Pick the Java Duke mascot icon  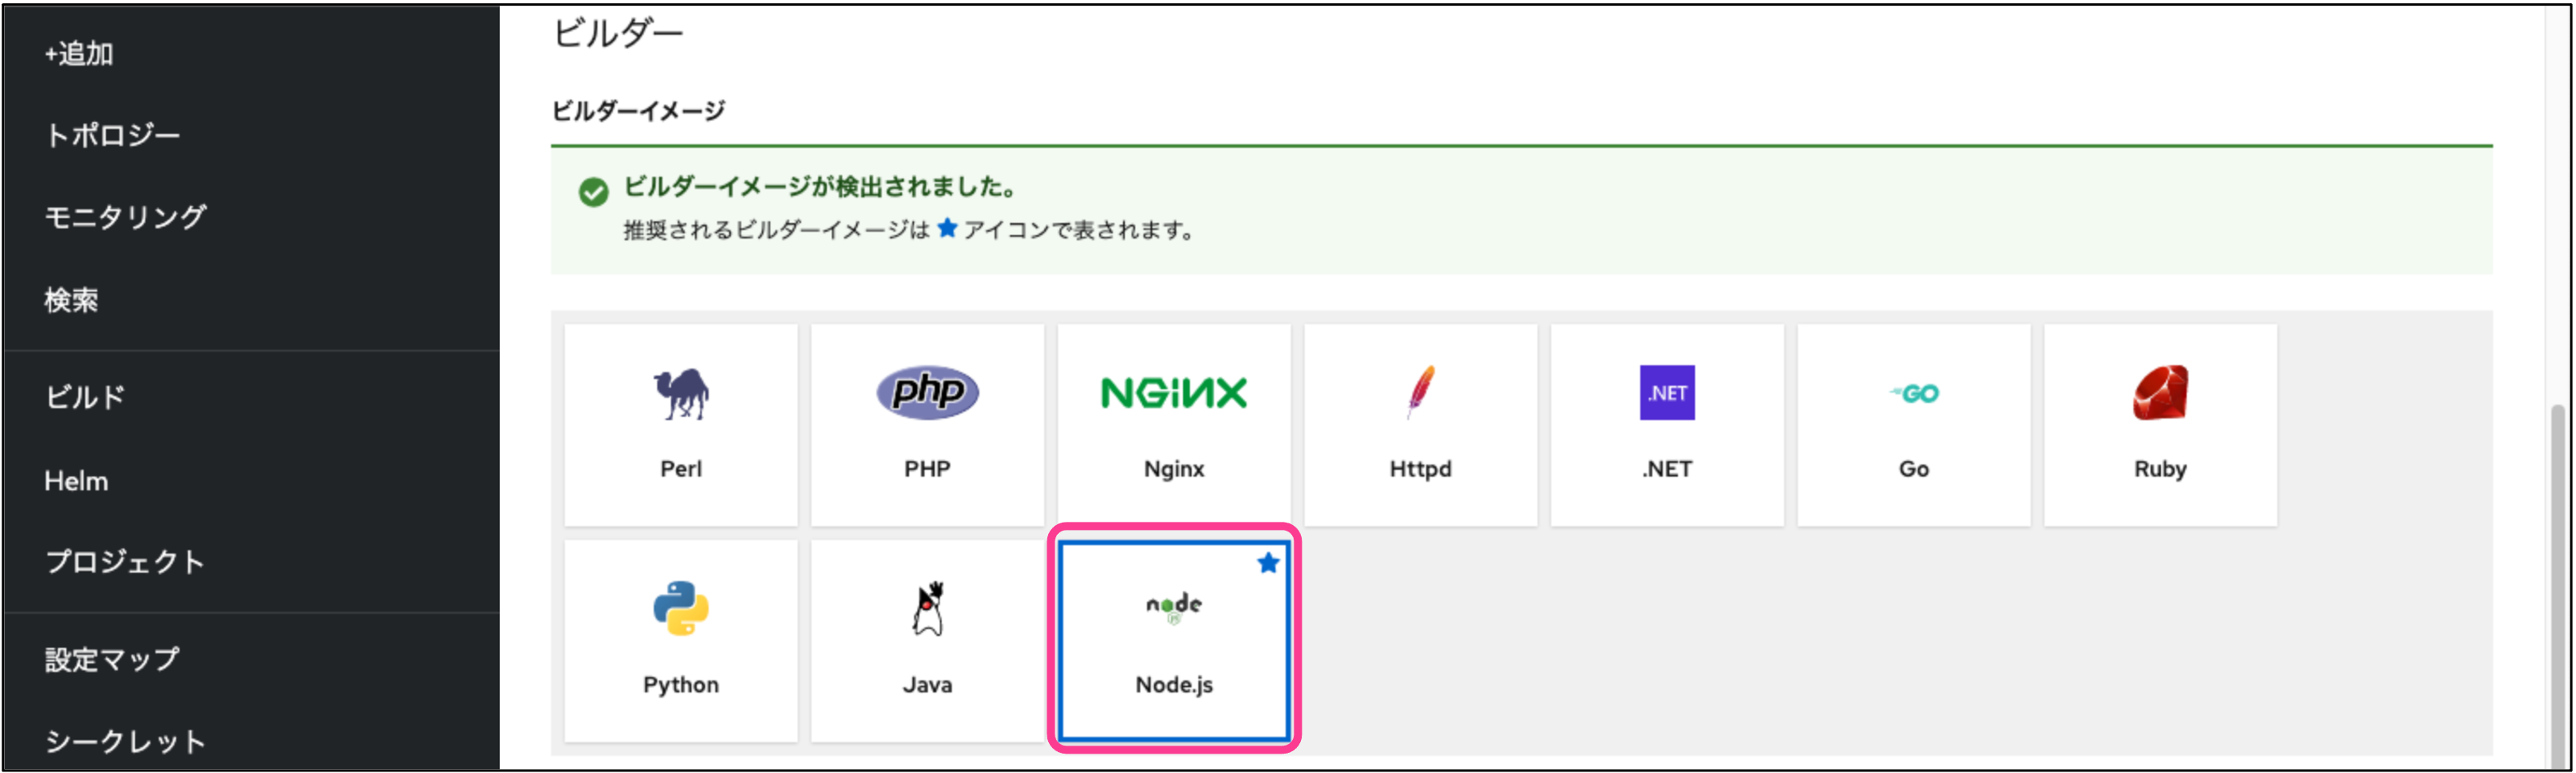point(928,608)
